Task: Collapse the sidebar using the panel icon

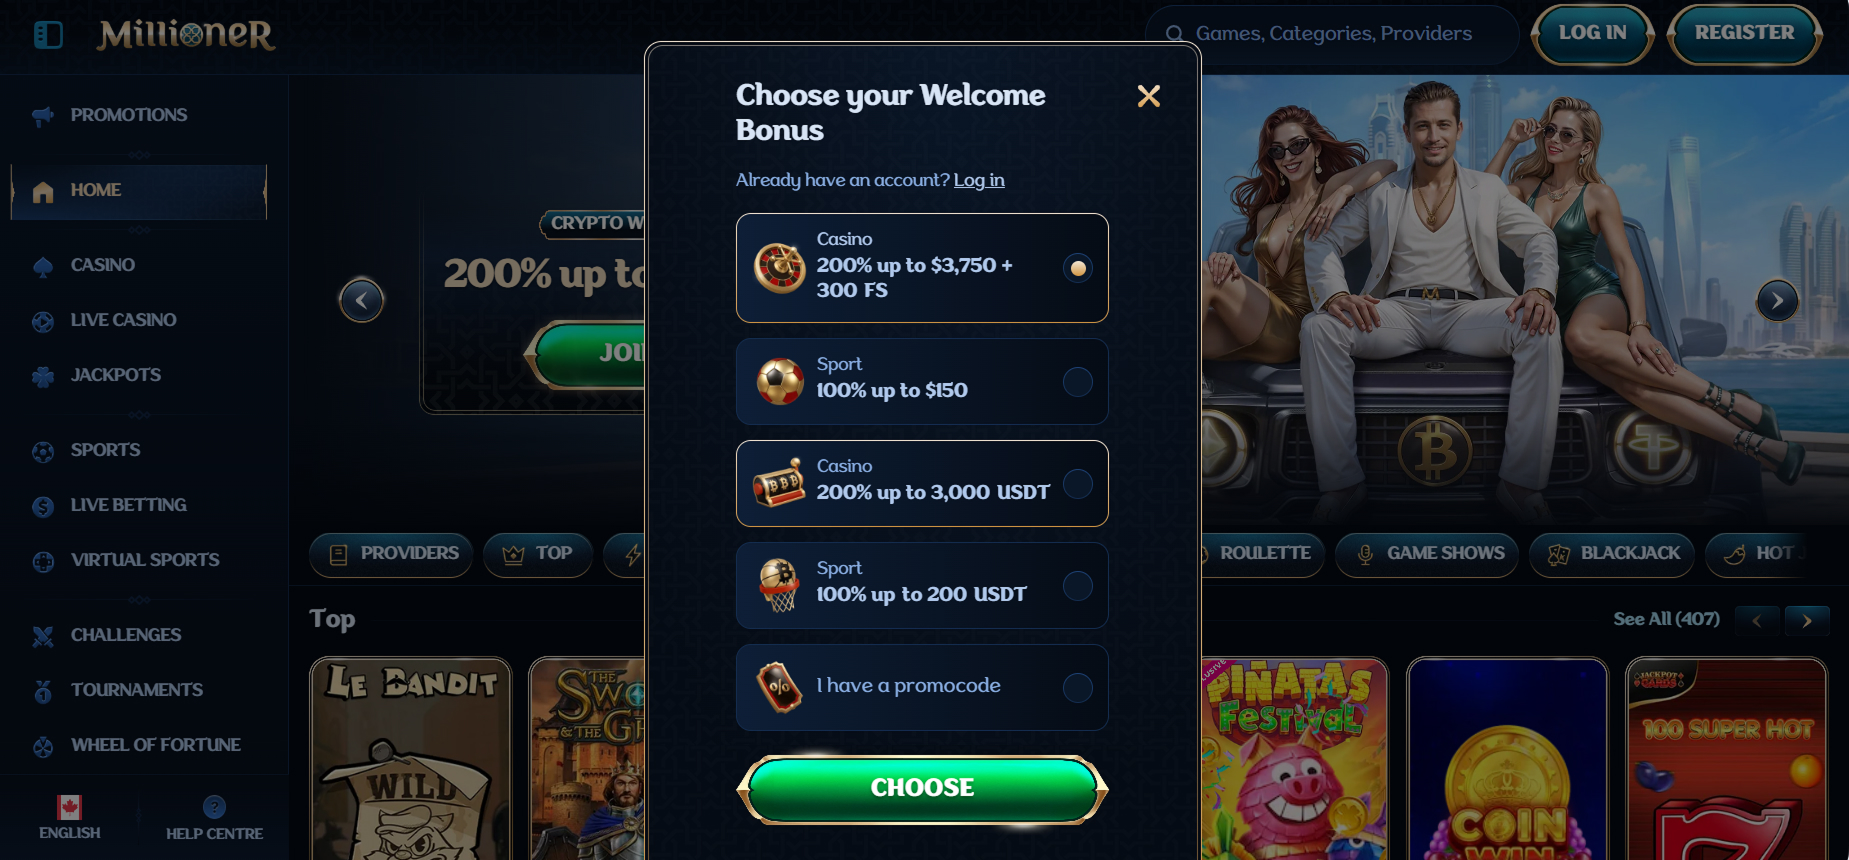Action: (48, 35)
